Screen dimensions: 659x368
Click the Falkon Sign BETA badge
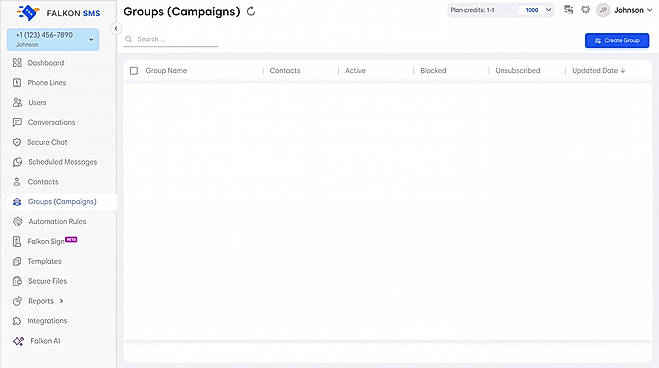[x=71, y=239]
